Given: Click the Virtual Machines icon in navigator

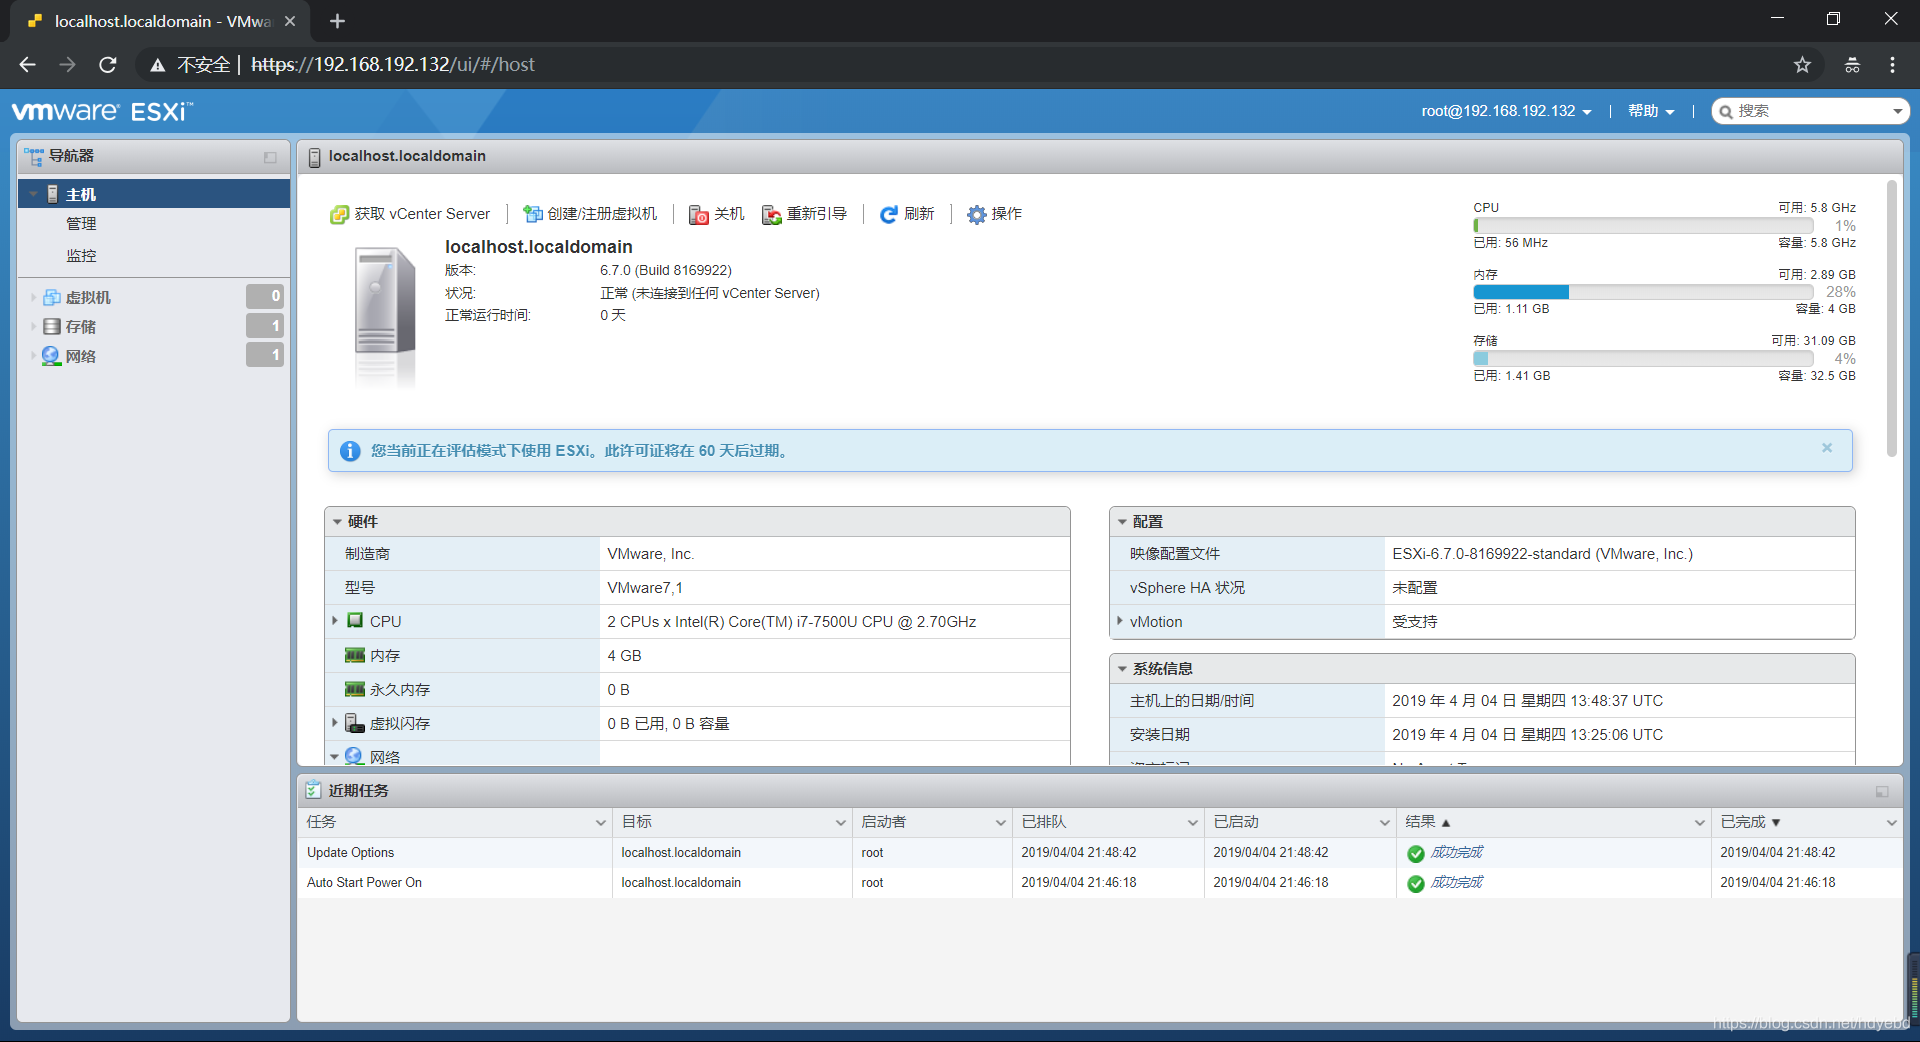Looking at the screenshot, I should 52,297.
